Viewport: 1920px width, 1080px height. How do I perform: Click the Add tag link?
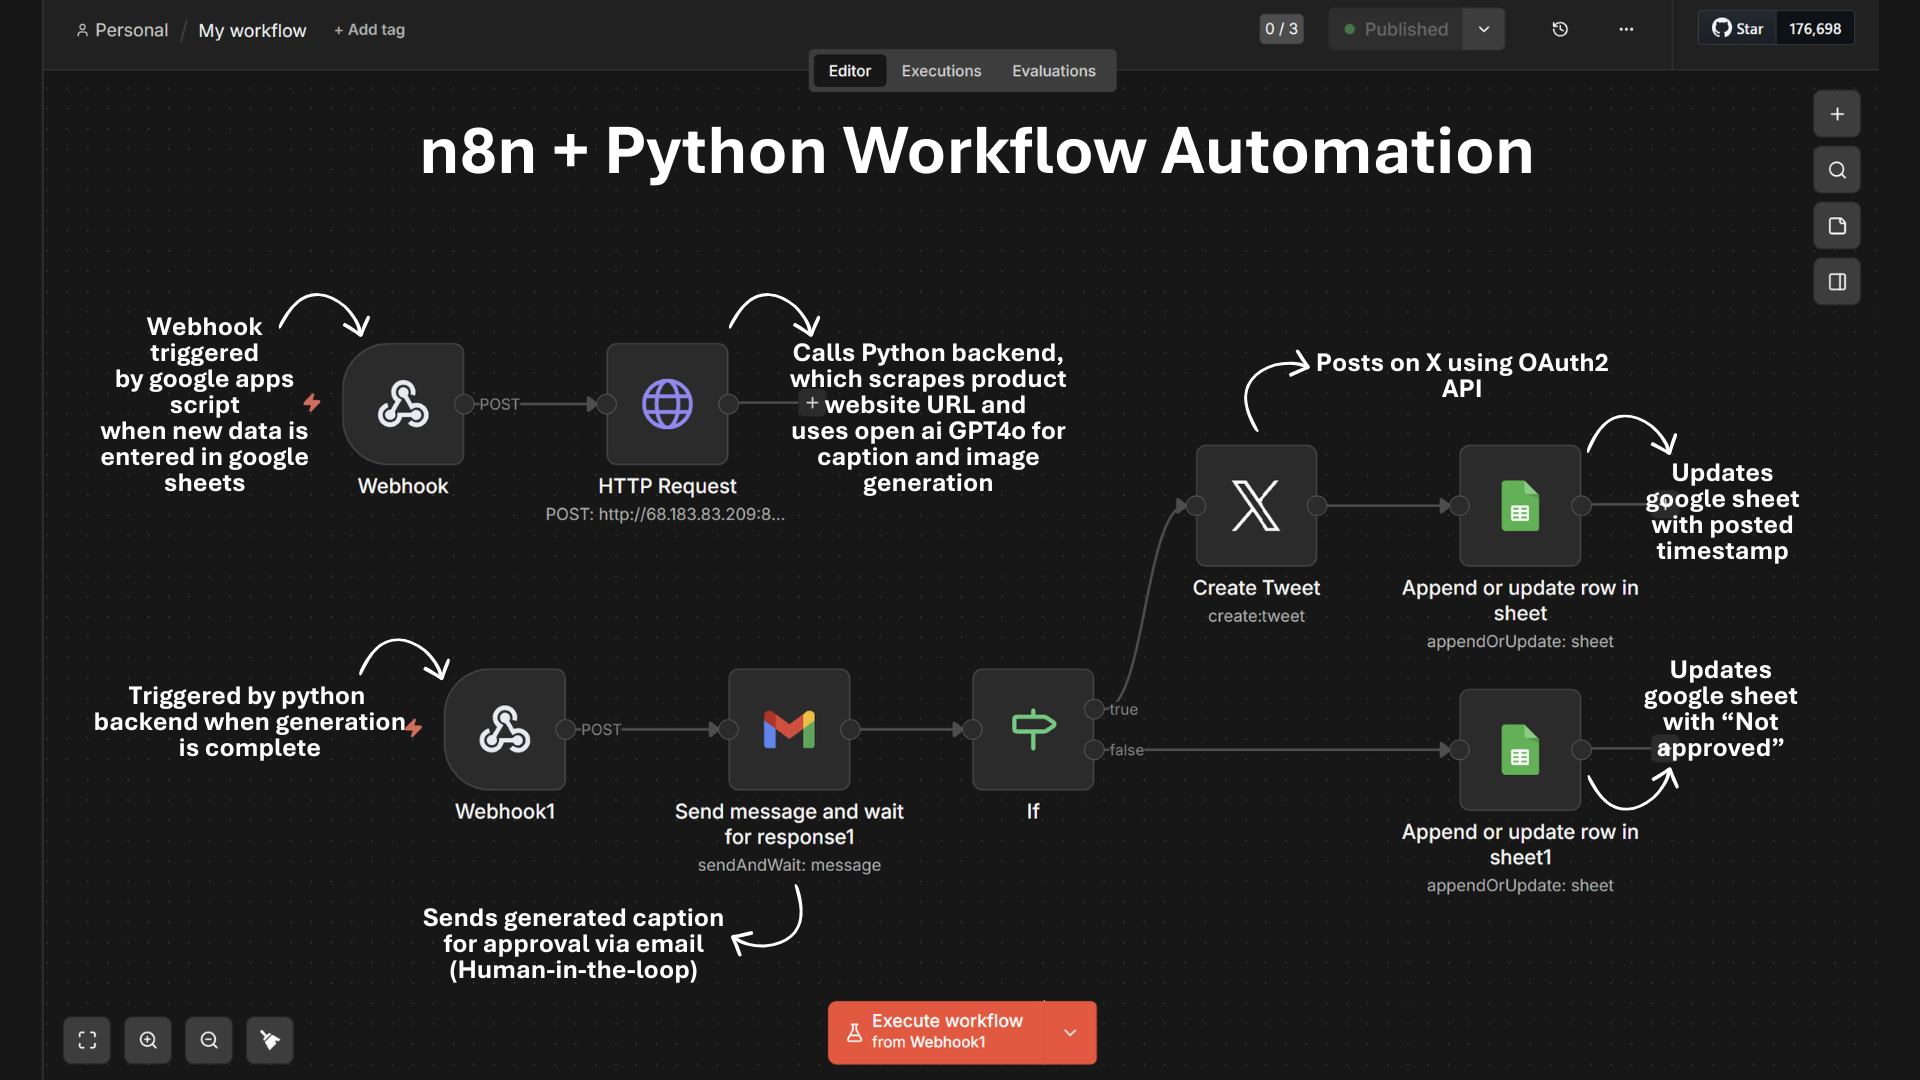tap(370, 30)
